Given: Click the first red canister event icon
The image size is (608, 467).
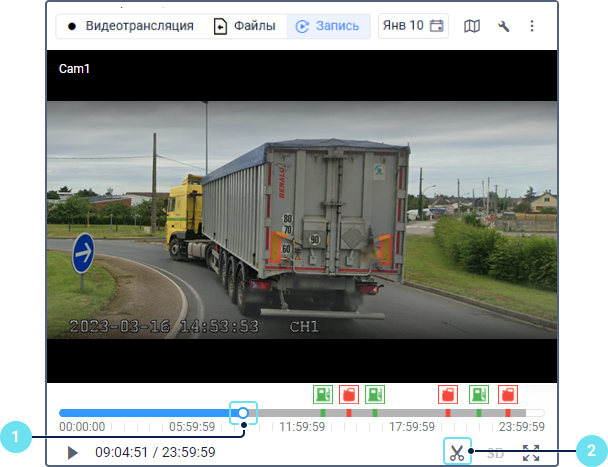Looking at the screenshot, I should pos(349,394).
